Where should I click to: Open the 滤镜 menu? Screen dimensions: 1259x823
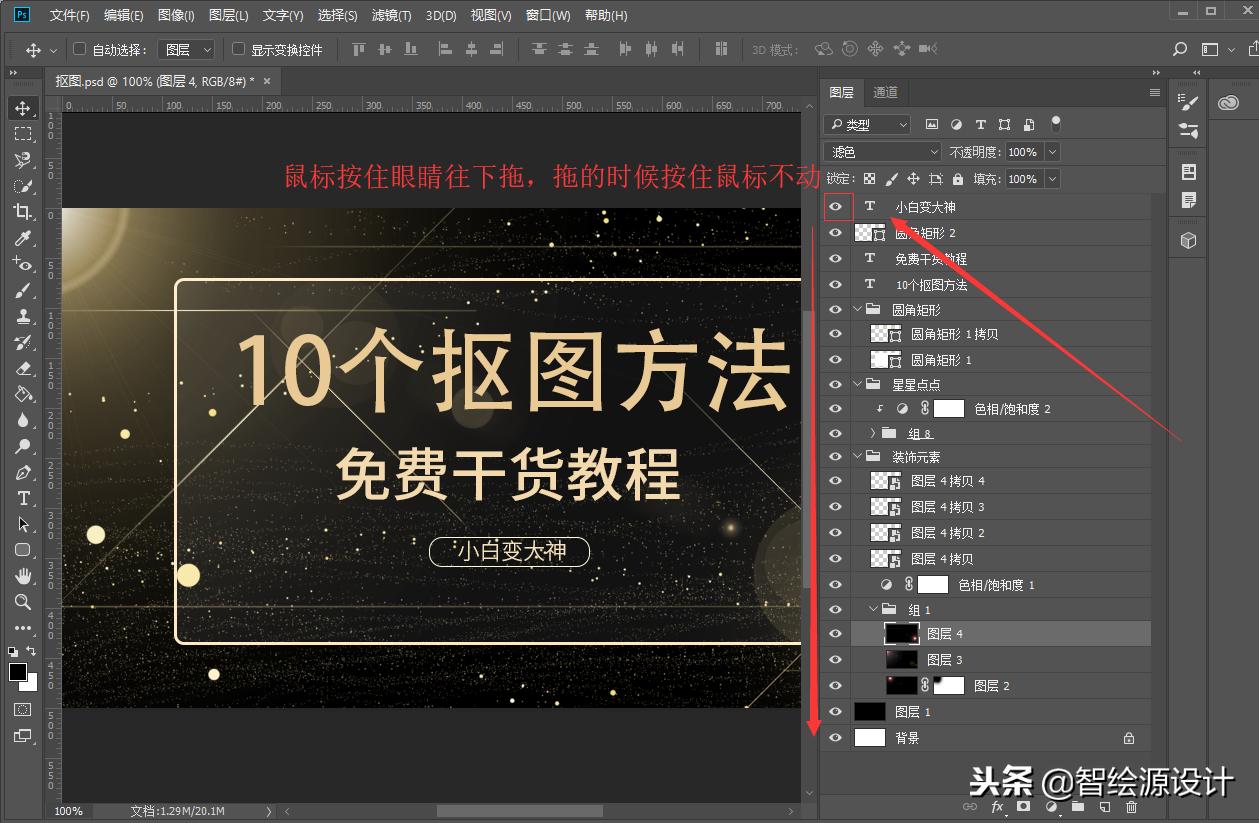391,15
